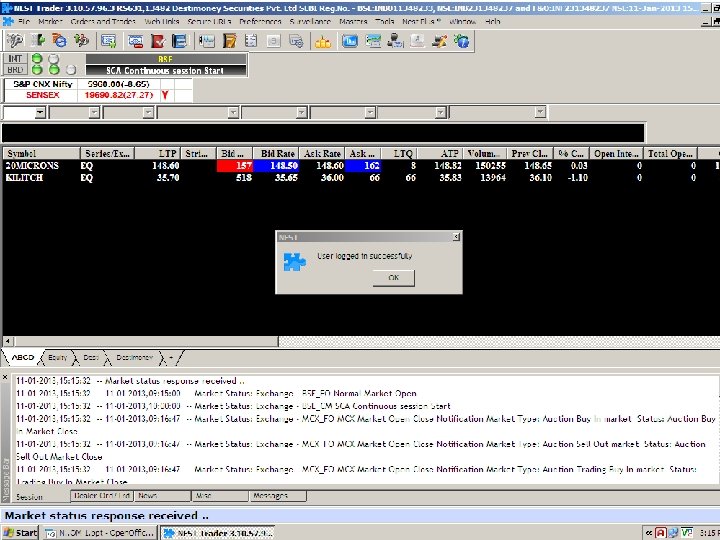Click the screen with red minus icon
The image size is (720, 540).
click(x=135, y=41)
